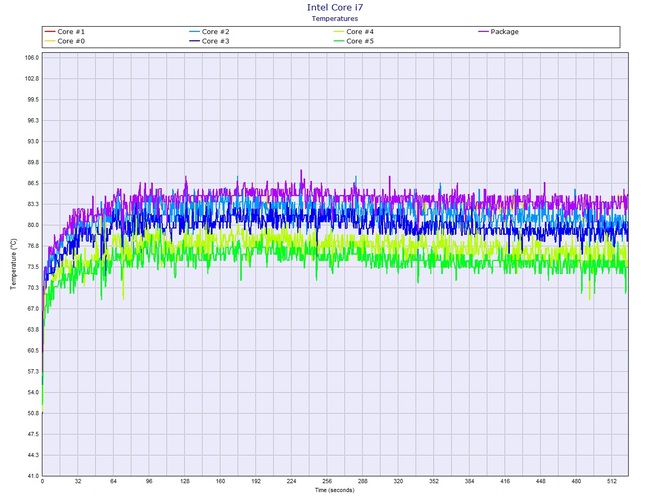Click the Time (seconds) axis label
This screenshot has width=670, height=502.
[335, 490]
